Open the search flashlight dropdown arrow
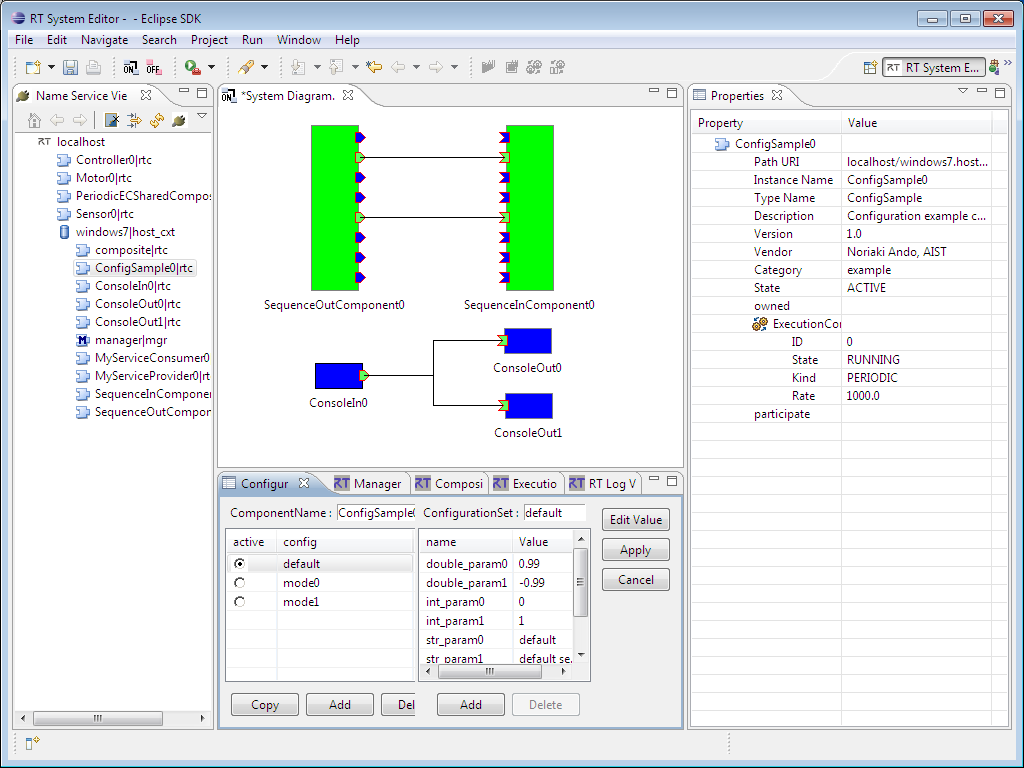This screenshot has height=768, width=1024. point(264,67)
